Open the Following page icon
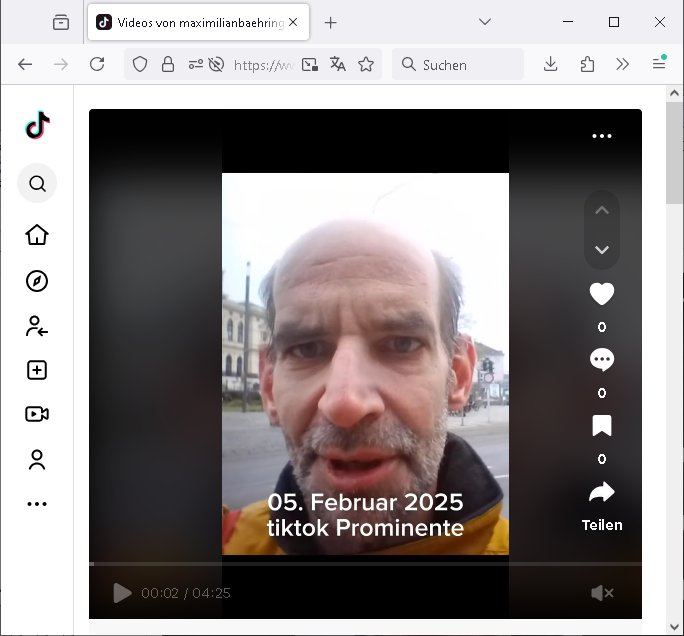 tap(37, 326)
